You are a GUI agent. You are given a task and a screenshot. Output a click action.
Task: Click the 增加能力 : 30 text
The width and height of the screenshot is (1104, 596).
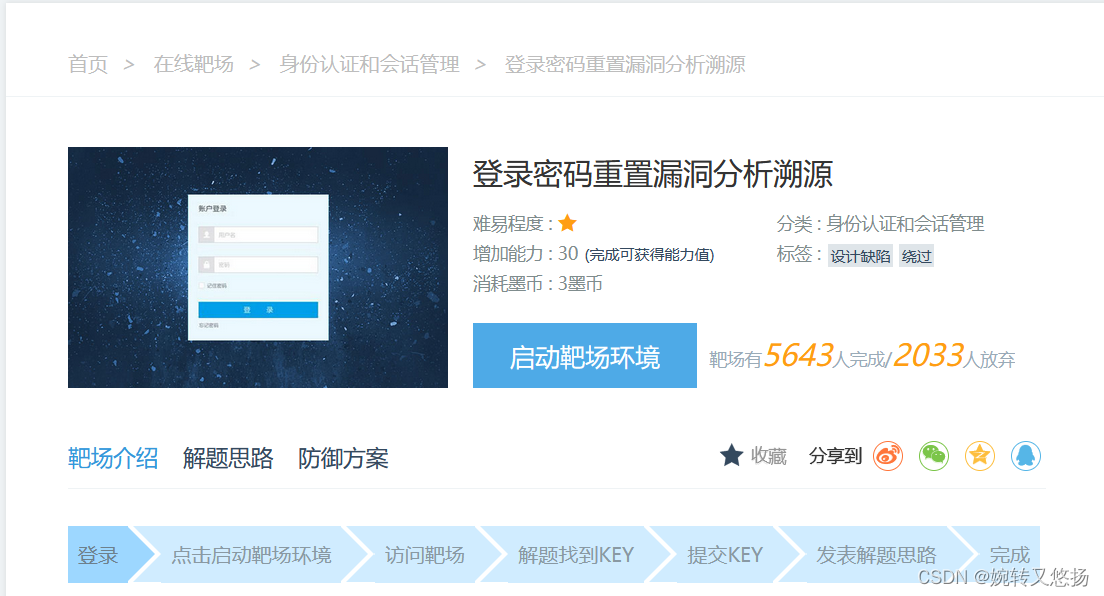[525, 254]
